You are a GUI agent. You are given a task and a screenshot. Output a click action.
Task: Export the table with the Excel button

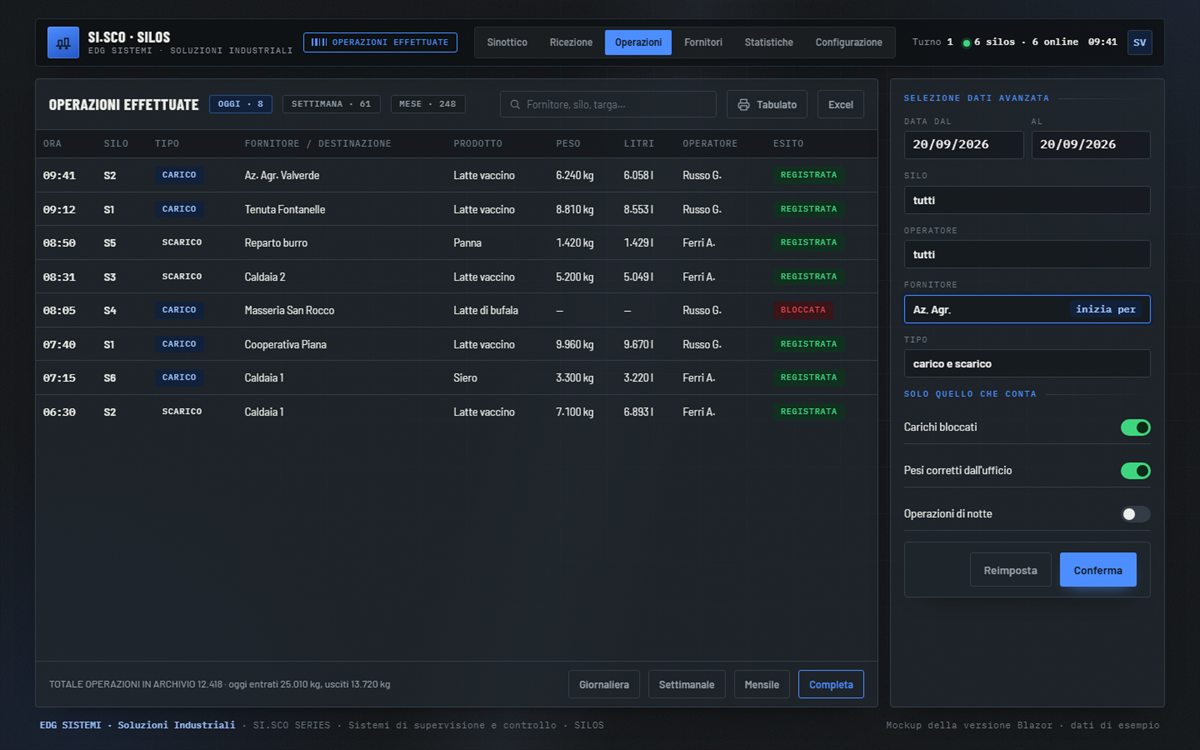(x=841, y=104)
